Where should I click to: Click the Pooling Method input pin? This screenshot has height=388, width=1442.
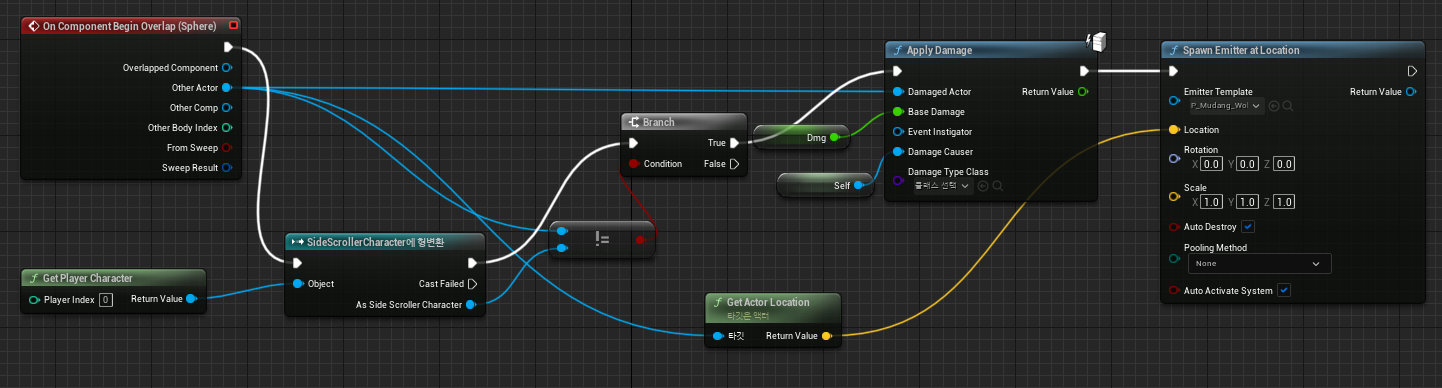[1173, 258]
